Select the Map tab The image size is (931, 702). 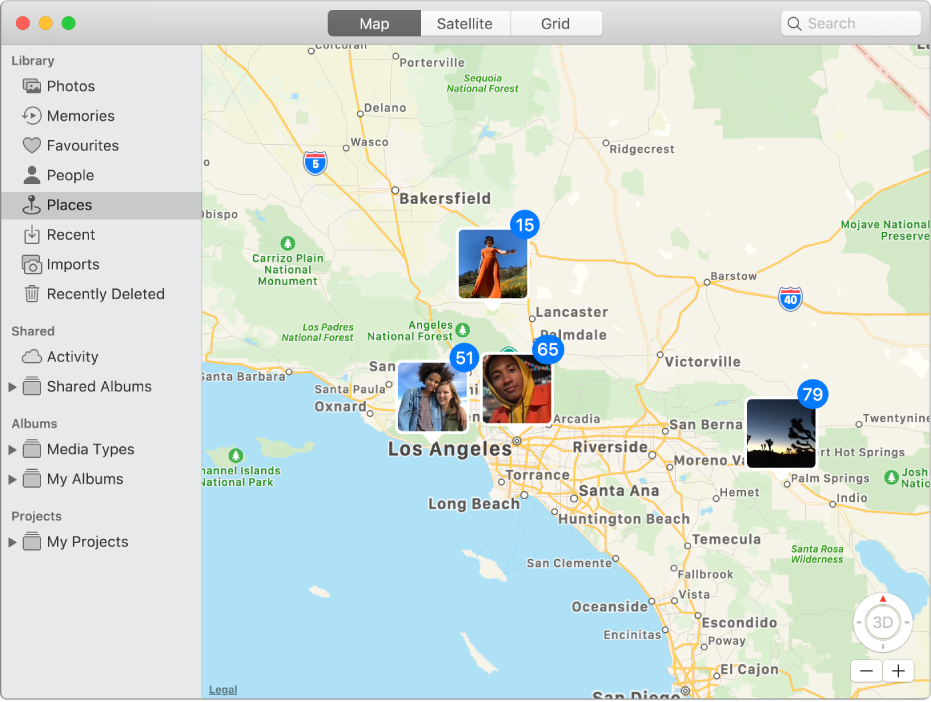point(373,23)
